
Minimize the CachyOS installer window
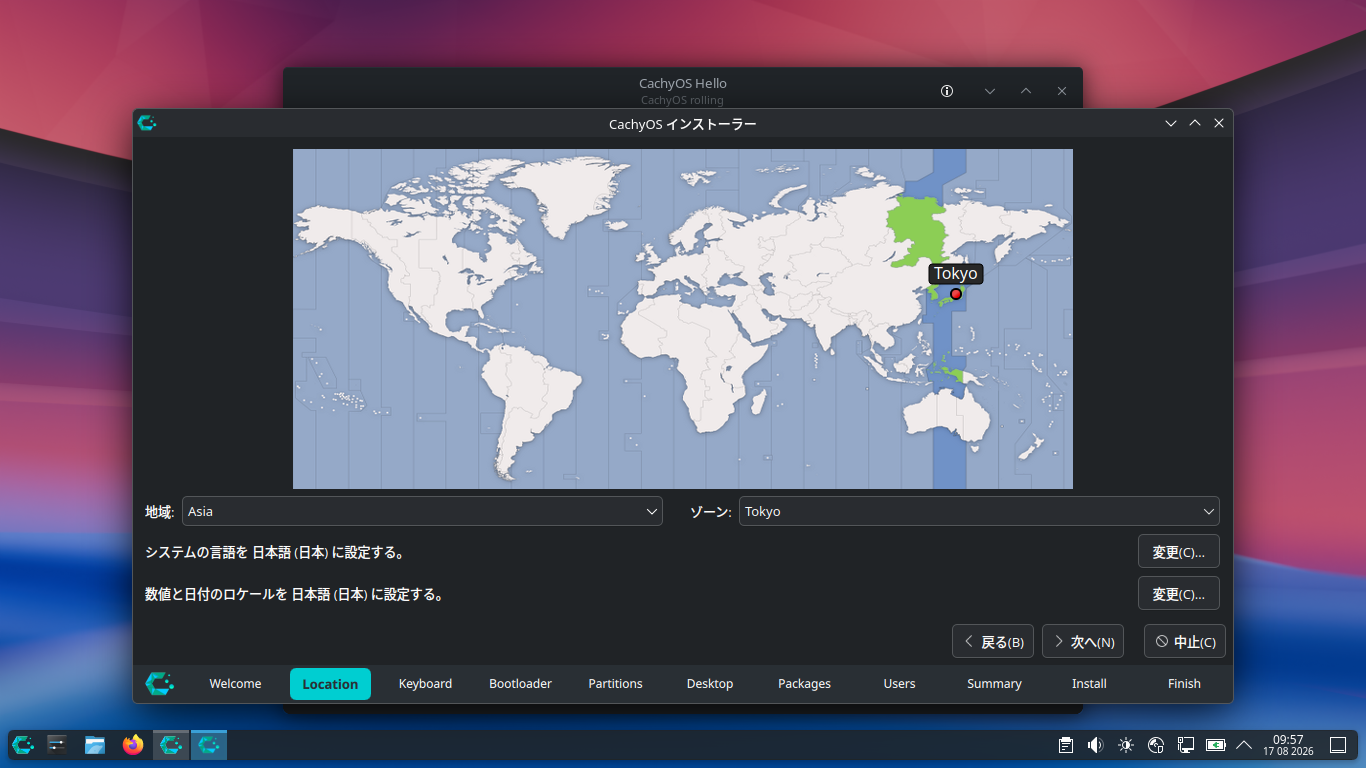click(1171, 123)
